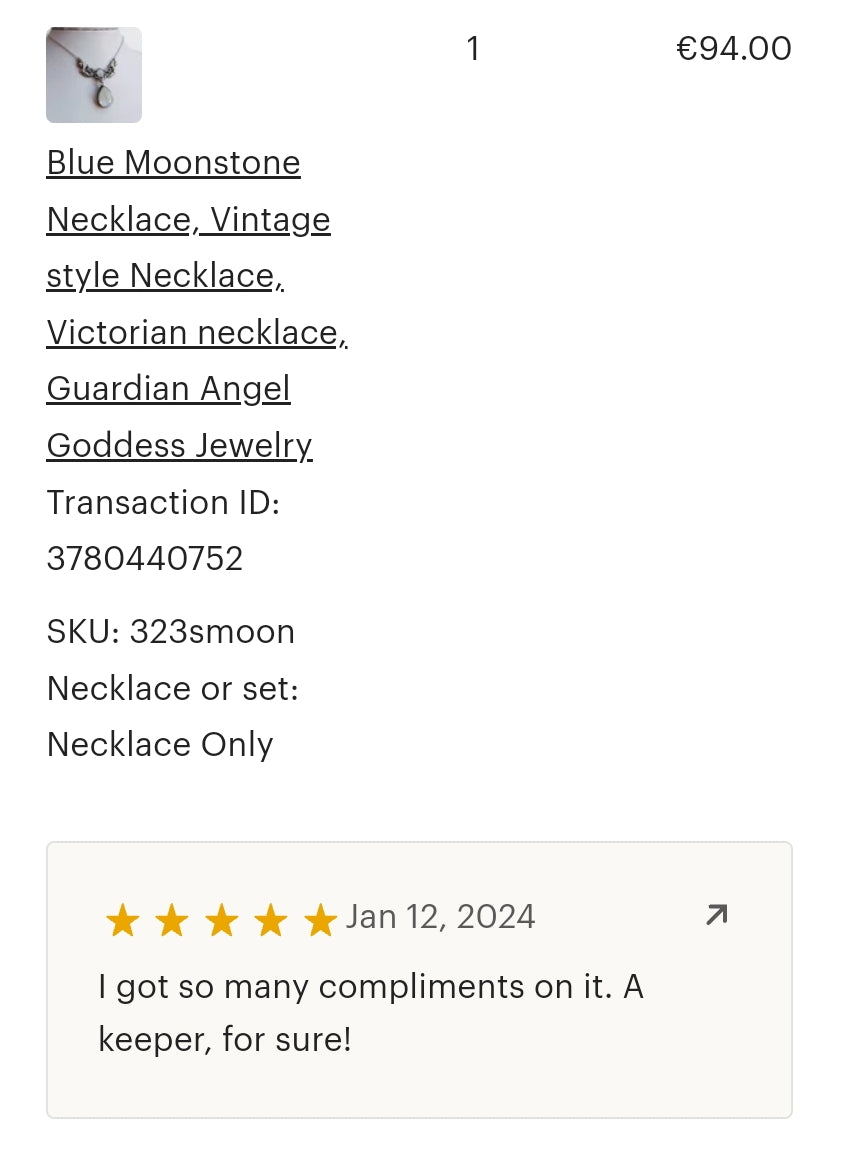Viewport: 842px width, 1168px height.
Task: Click the 'Transaction ID:' label
Action: coord(163,502)
